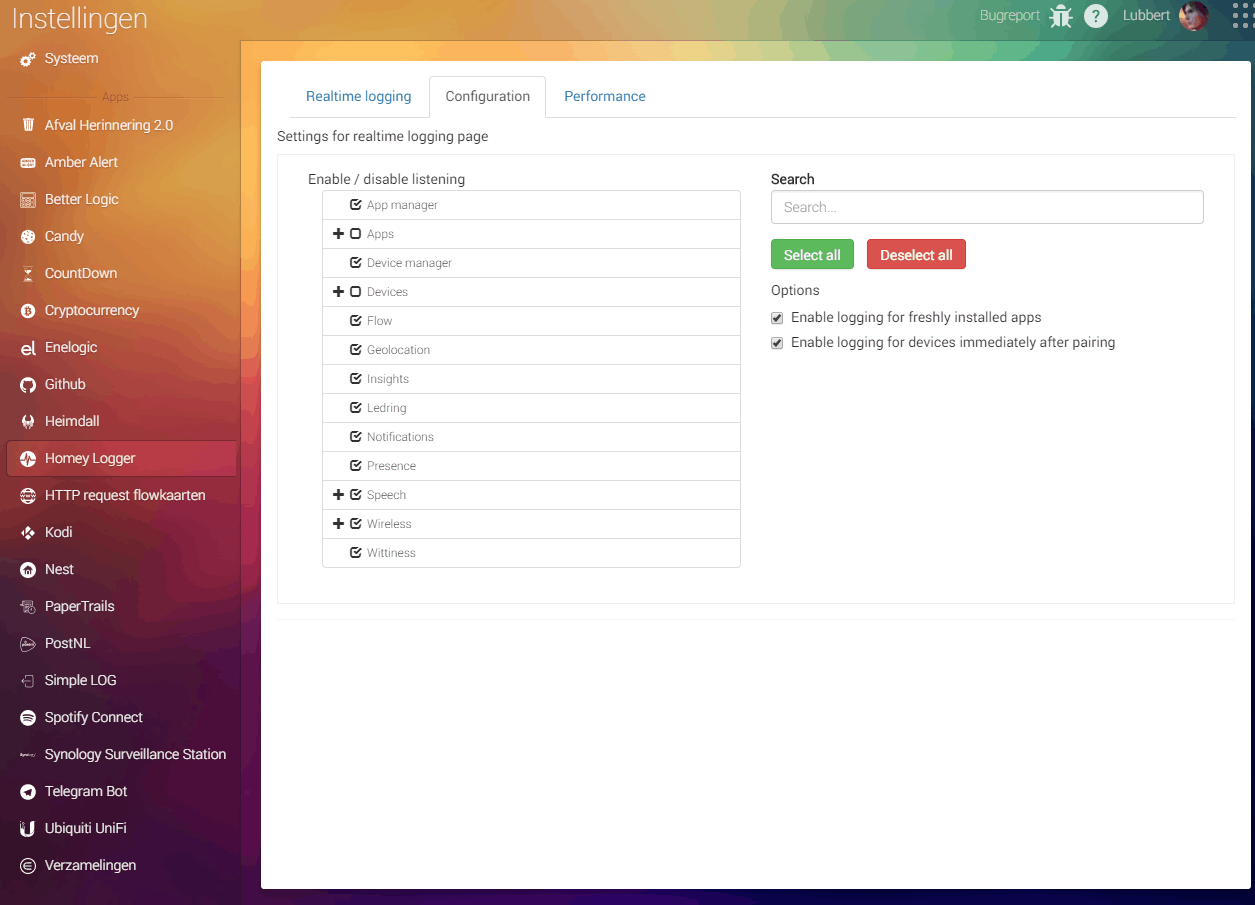The height and width of the screenshot is (905, 1255).
Task: Open the Homey Logger settings entry
Action: pos(122,458)
